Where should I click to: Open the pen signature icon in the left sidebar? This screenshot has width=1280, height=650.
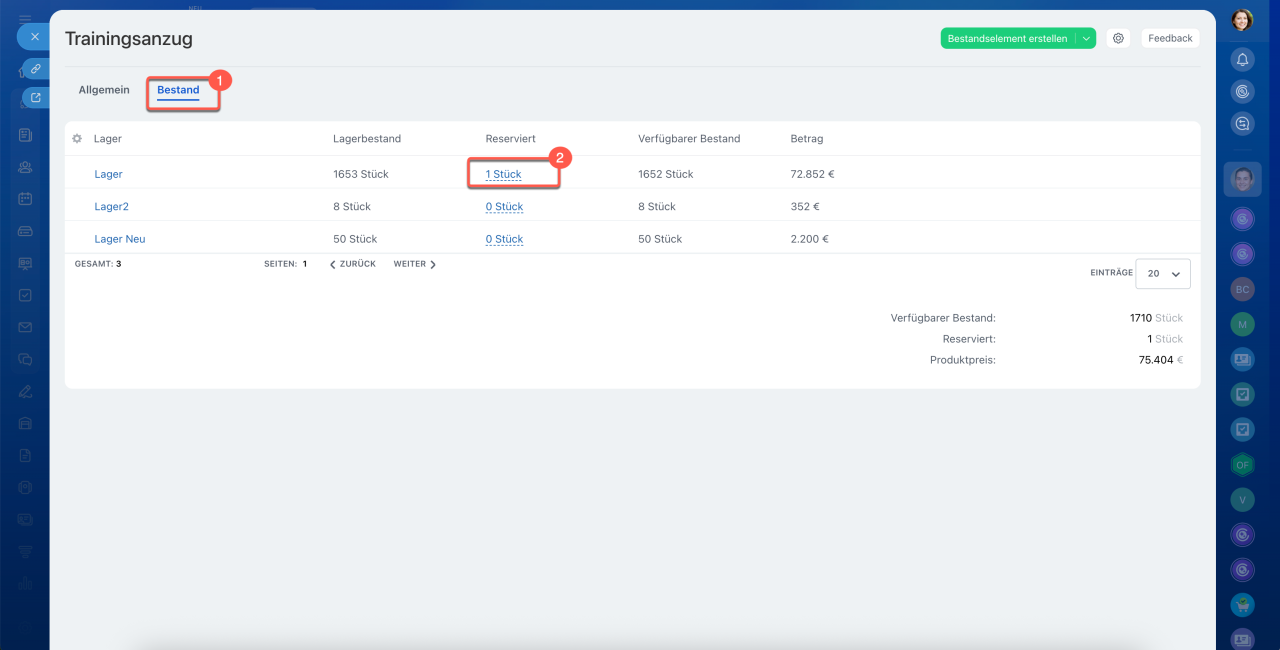(x=25, y=391)
